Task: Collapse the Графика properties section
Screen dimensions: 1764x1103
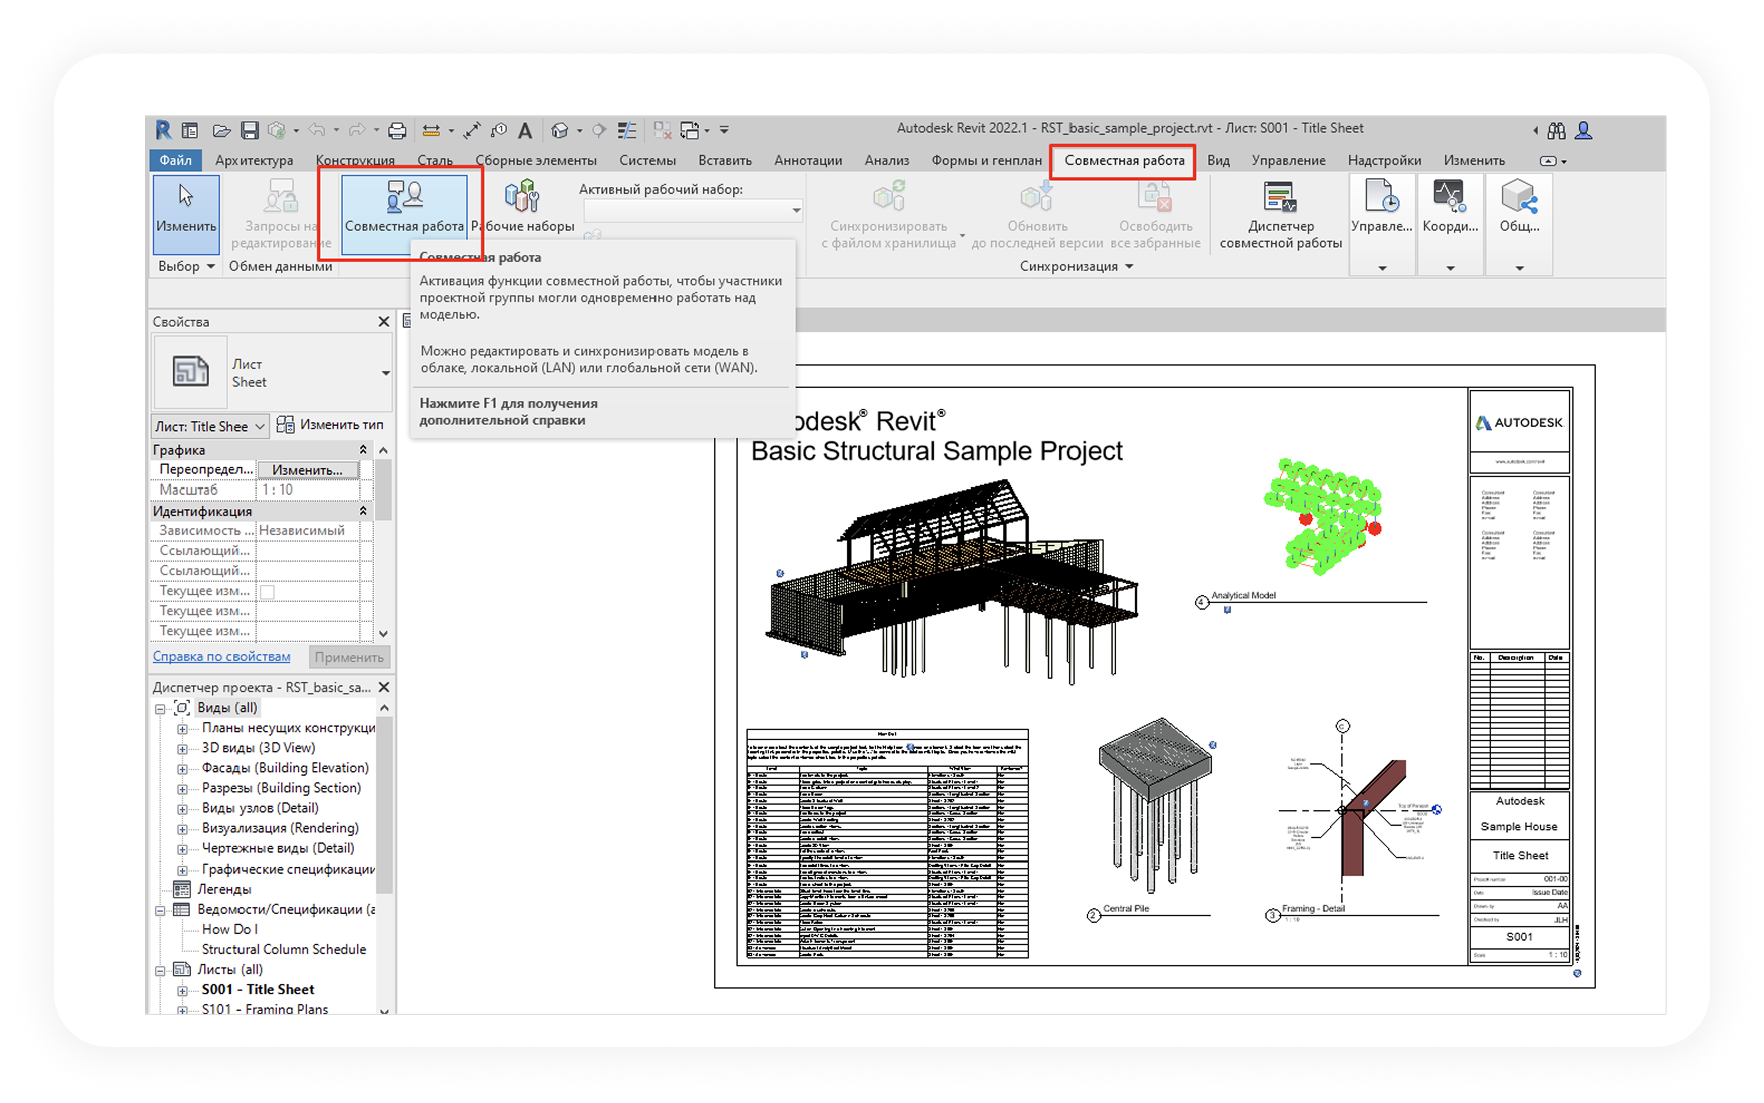Action: point(363,450)
